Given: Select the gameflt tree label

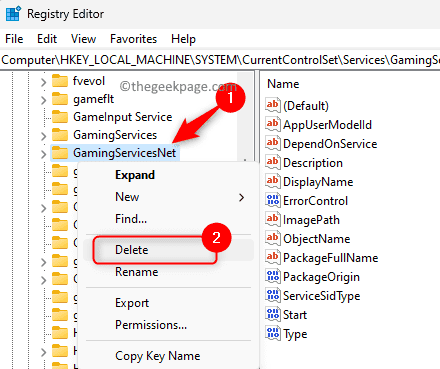Looking at the screenshot, I should [94, 99].
